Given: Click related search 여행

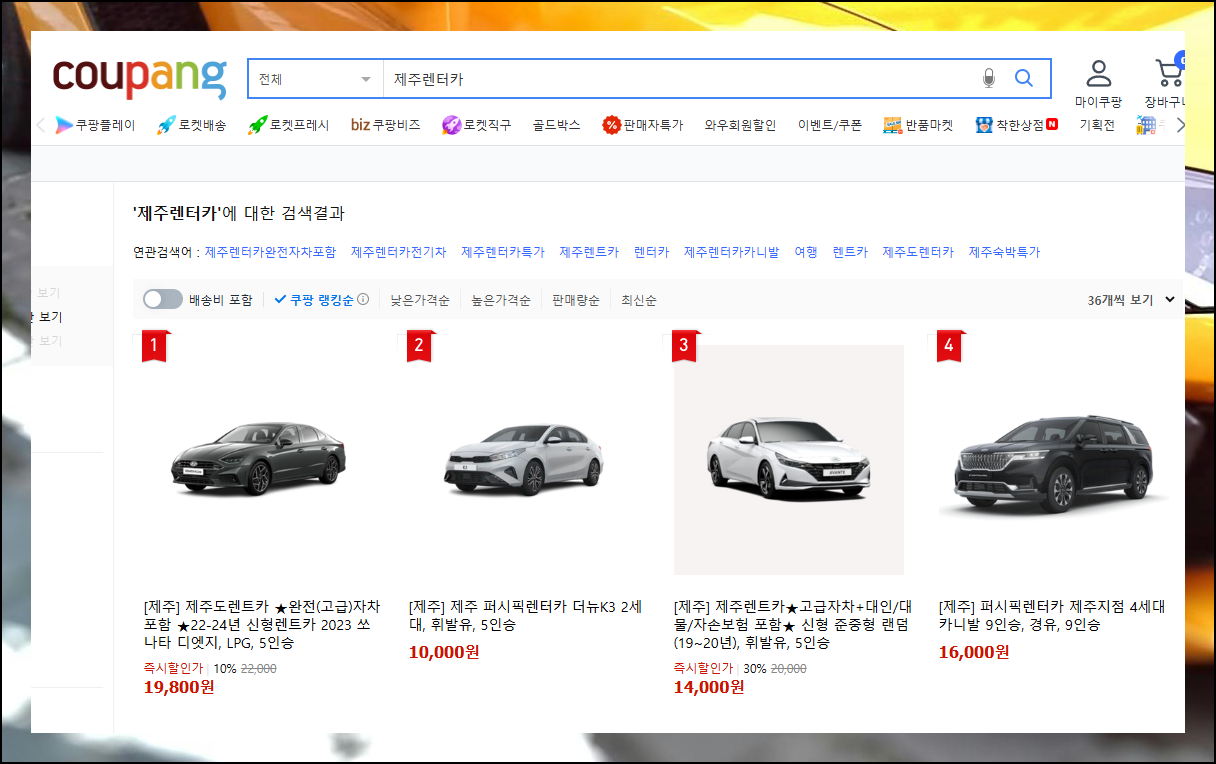Looking at the screenshot, I should coord(806,252).
